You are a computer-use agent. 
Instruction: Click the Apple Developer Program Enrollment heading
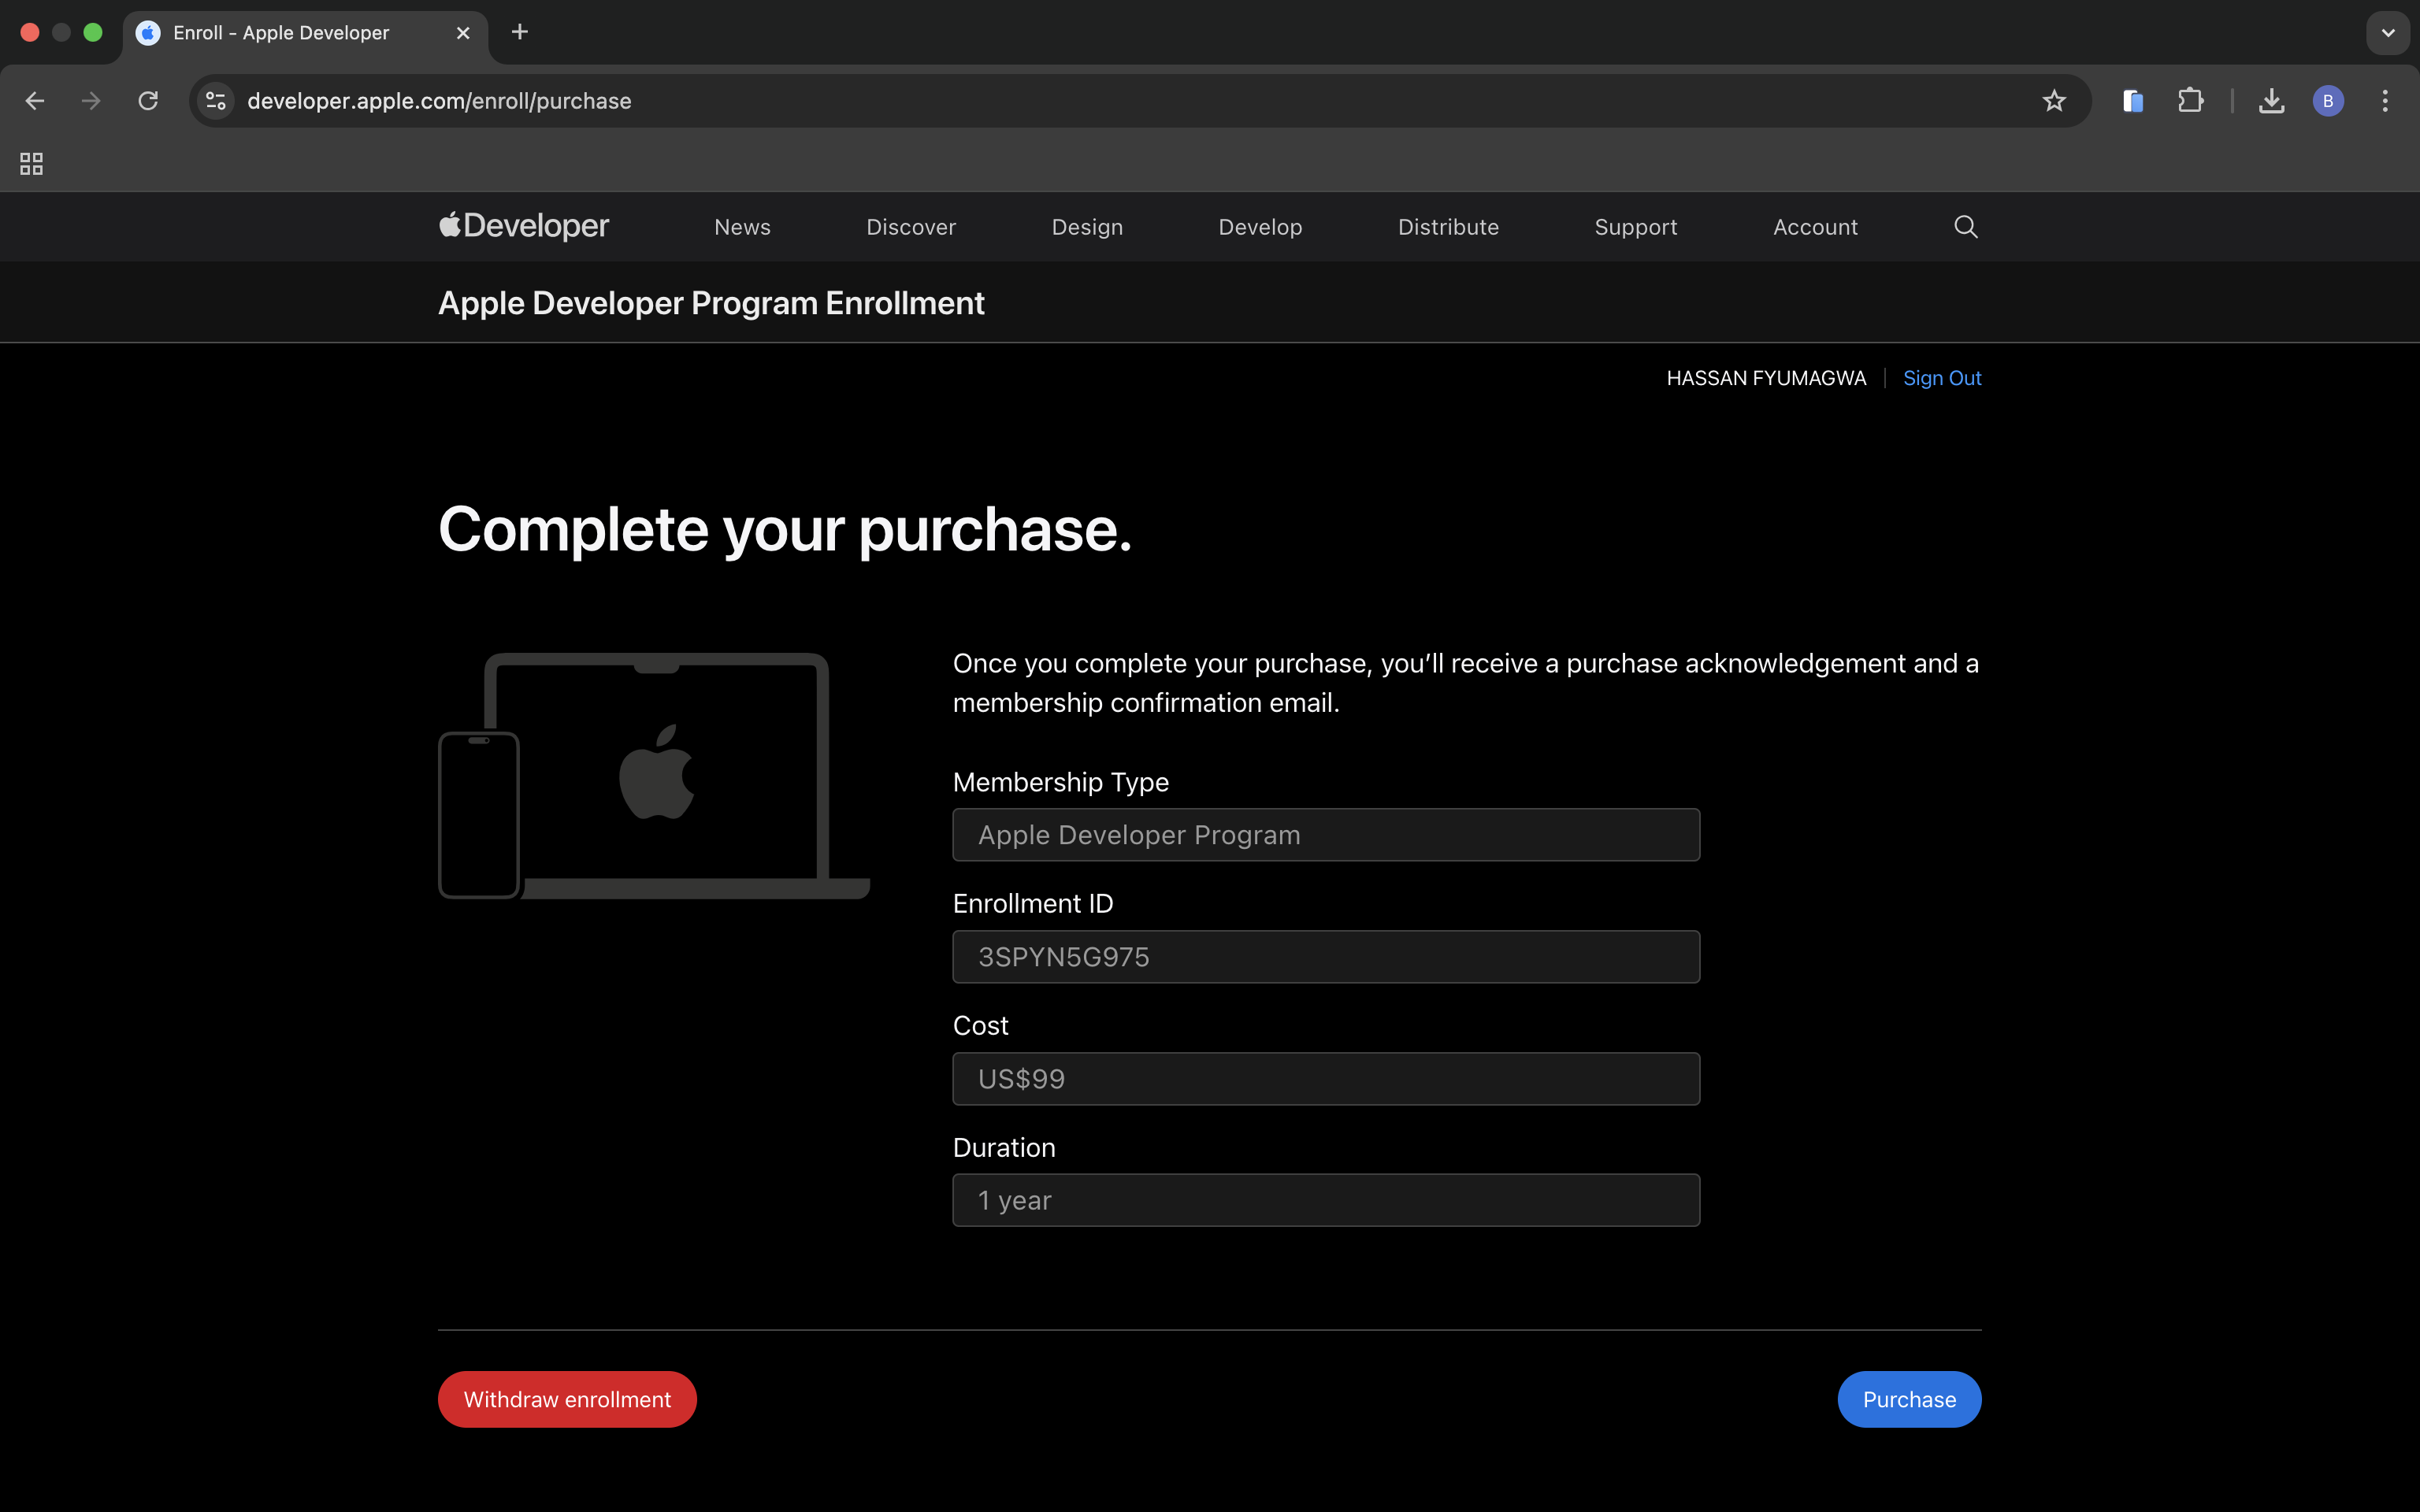click(x=711, y=303)
